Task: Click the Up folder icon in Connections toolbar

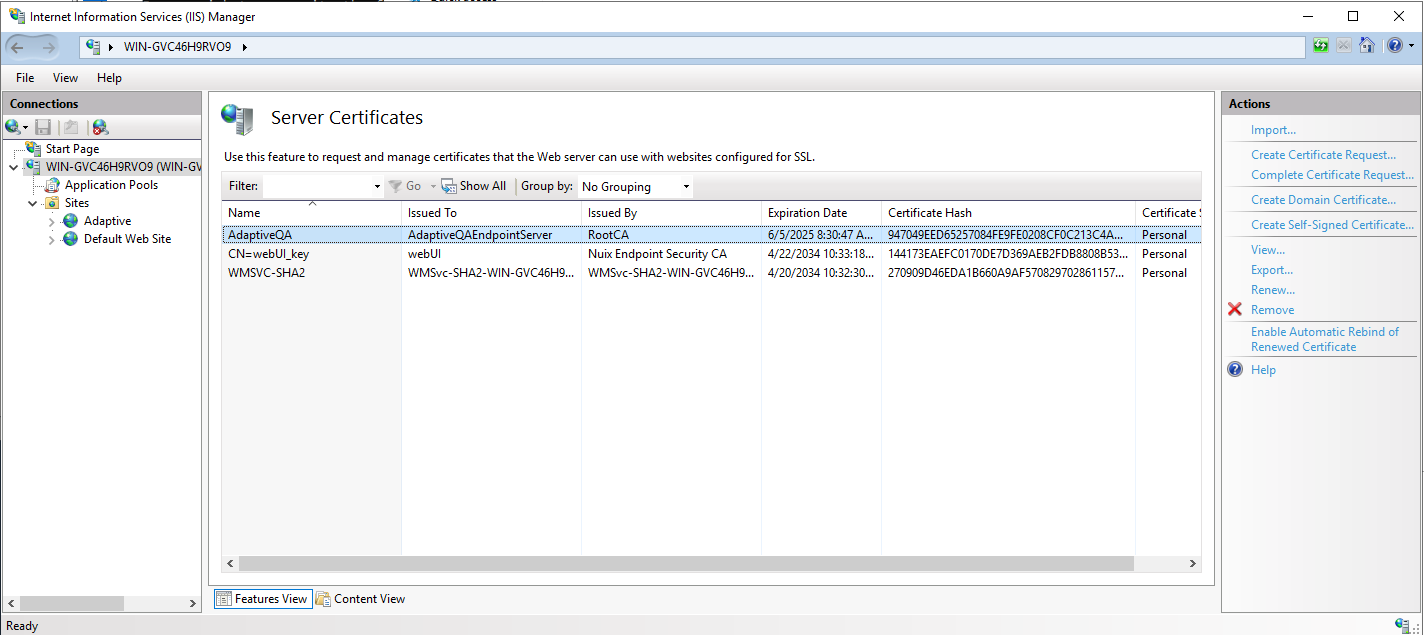Action: point(70,127)
